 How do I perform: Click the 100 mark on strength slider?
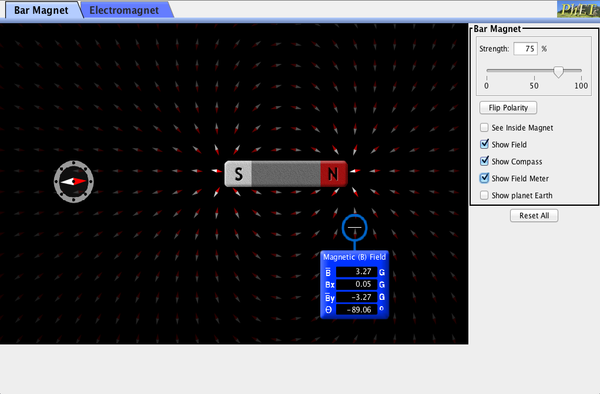[581, 86]
